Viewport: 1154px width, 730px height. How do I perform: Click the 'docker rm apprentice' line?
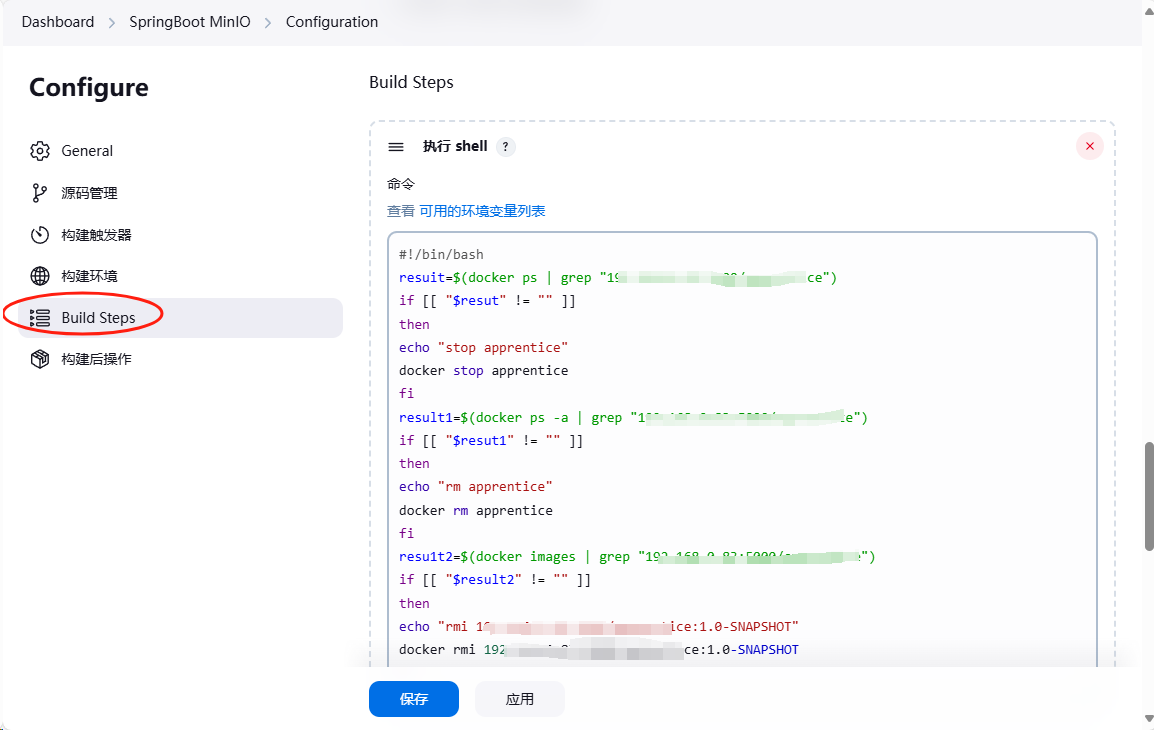pos(475,511)
